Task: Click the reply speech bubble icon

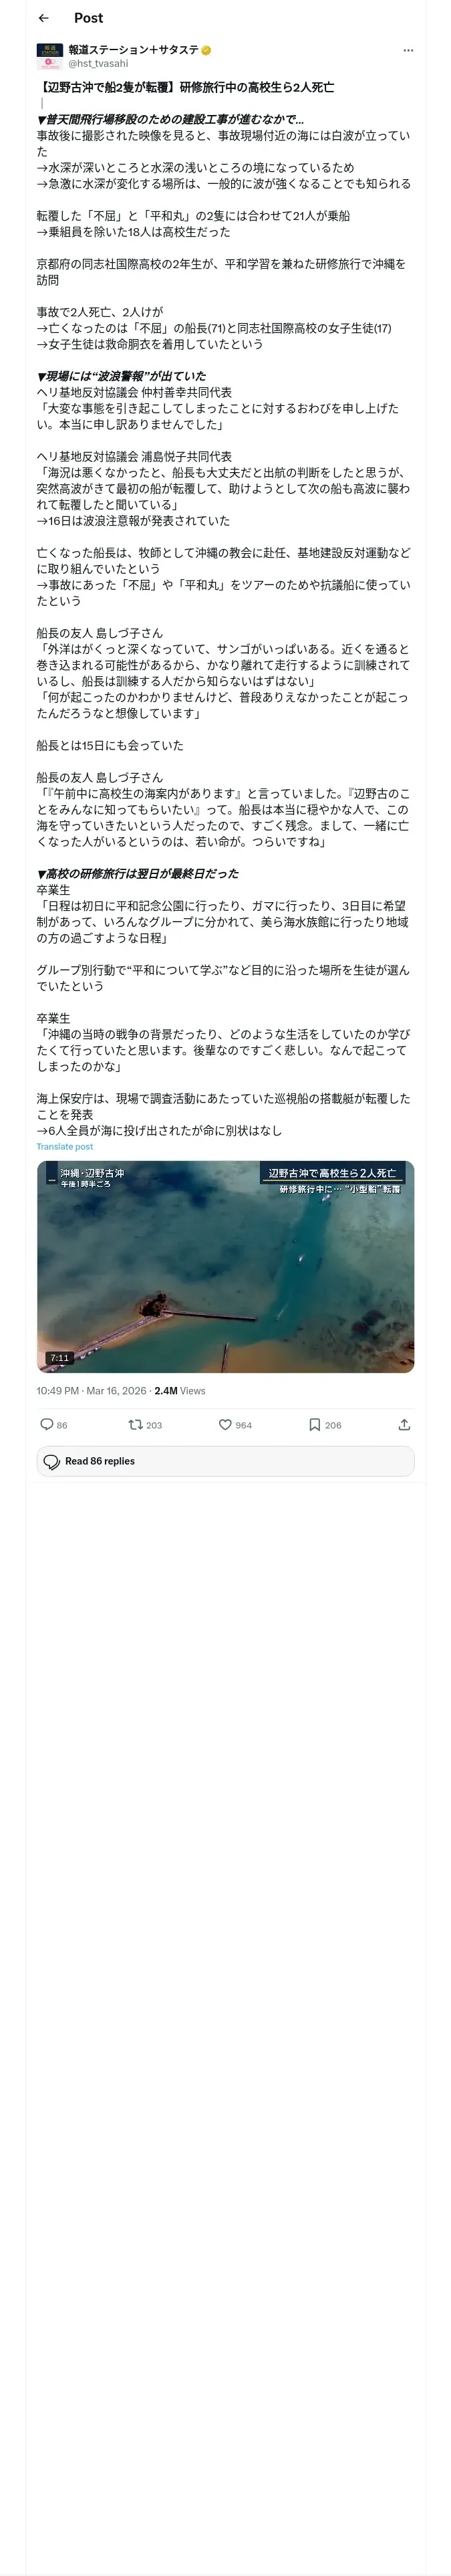Action: click(46, 1424)
